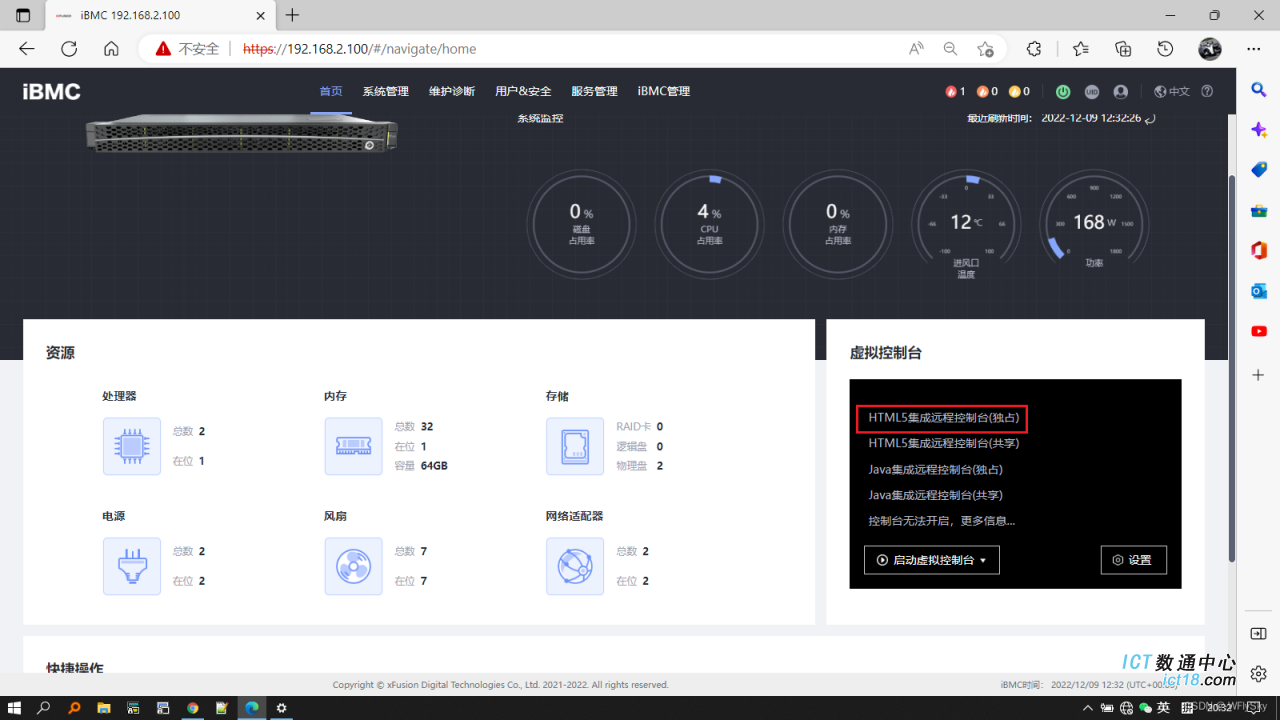1280x720 pixels.
Task: Add a sidebar app with plus icon
Action: [x=1259, y=375]
